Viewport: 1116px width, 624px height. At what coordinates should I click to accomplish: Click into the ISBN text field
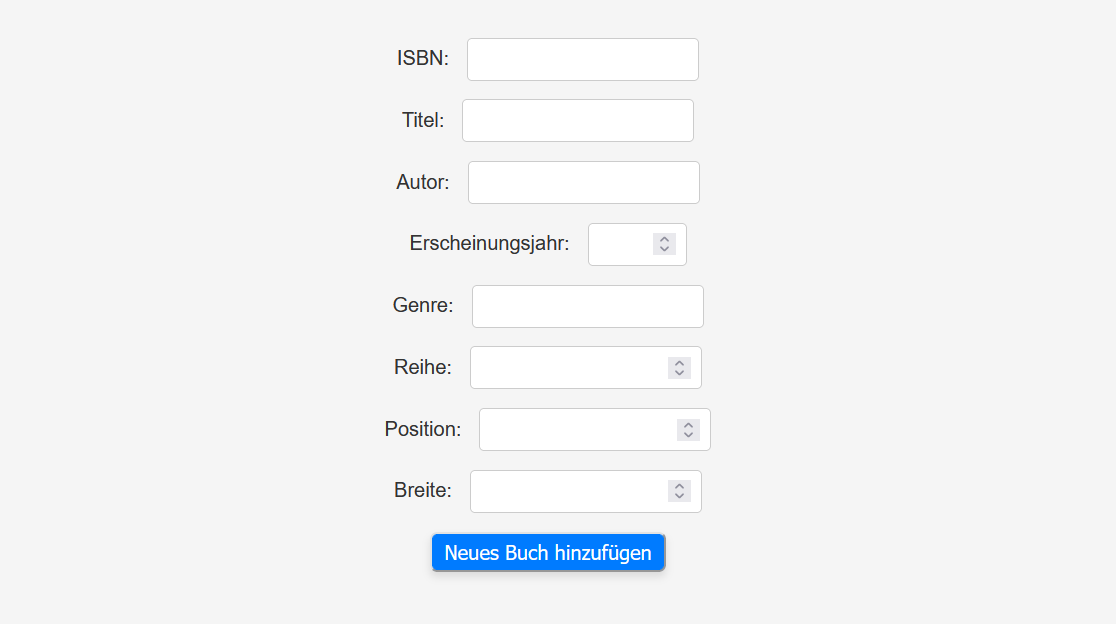pos(582,59)
